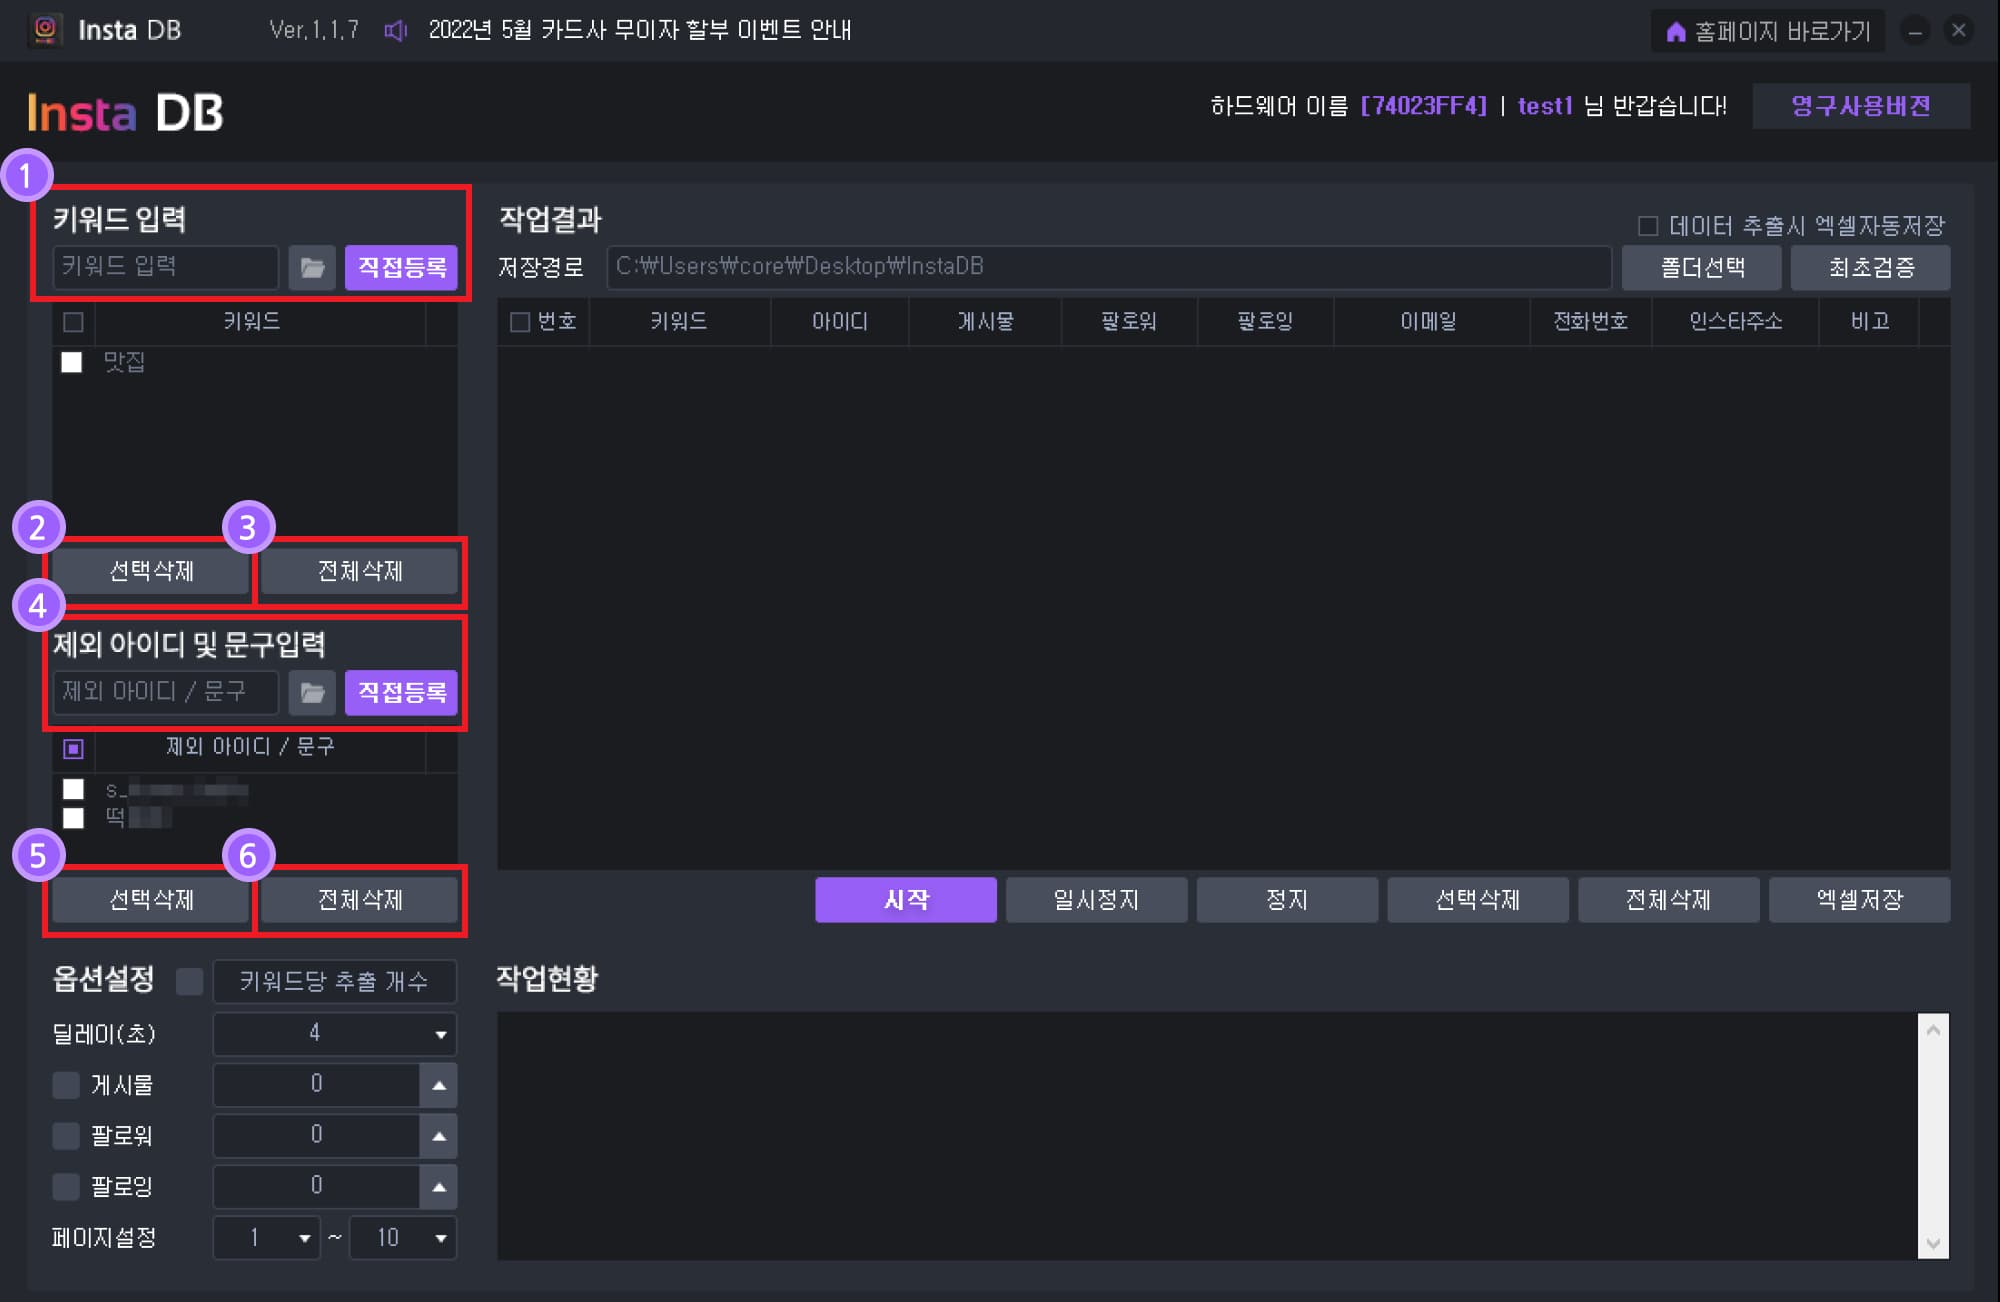Click 직접등록 button for keyword input

(x=401, y=268)
